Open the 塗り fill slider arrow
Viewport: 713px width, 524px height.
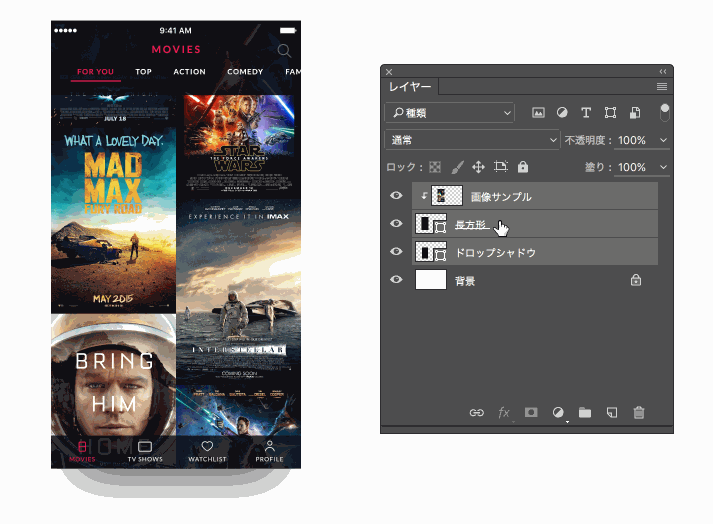(x=663, y=167)
